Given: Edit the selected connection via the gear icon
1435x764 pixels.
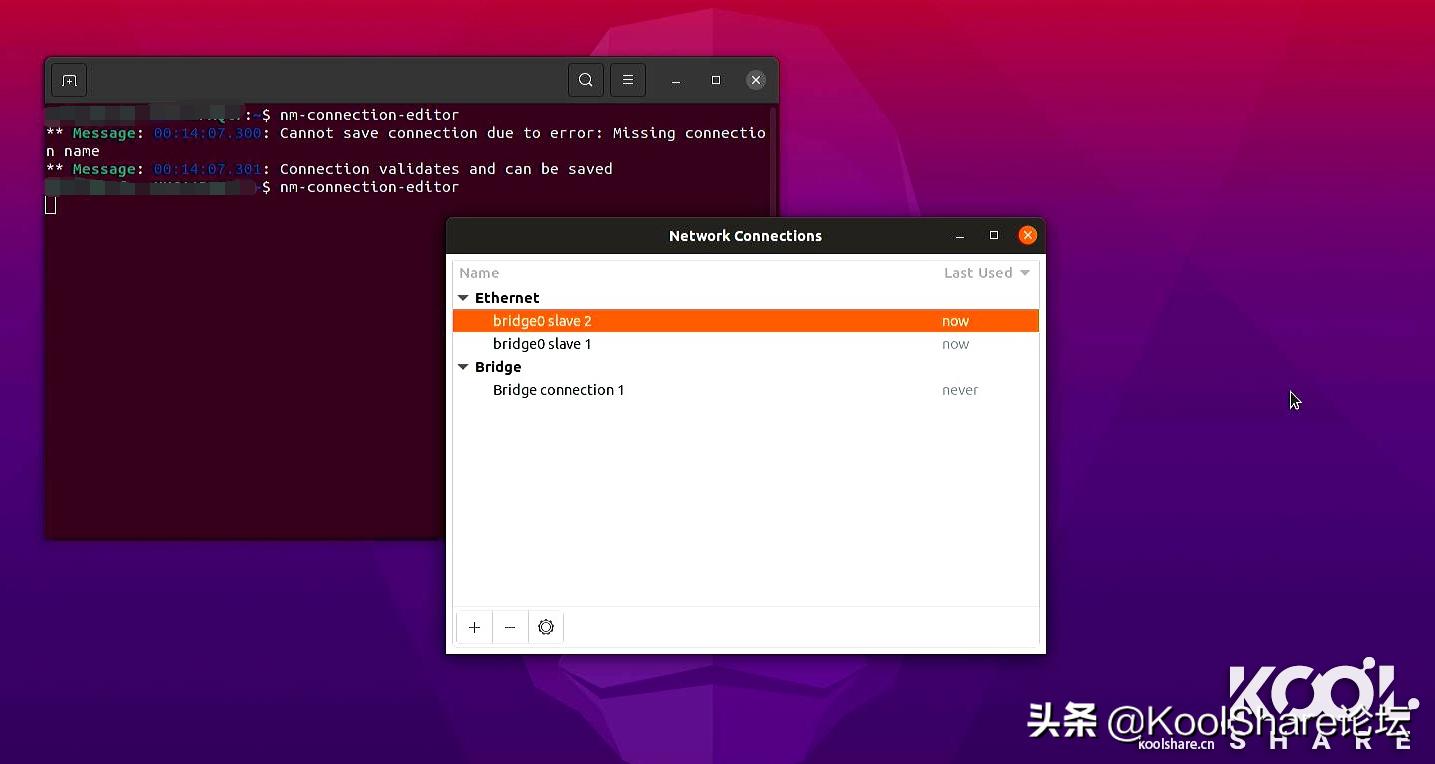Looking at the screenshot, I should 546,627.
